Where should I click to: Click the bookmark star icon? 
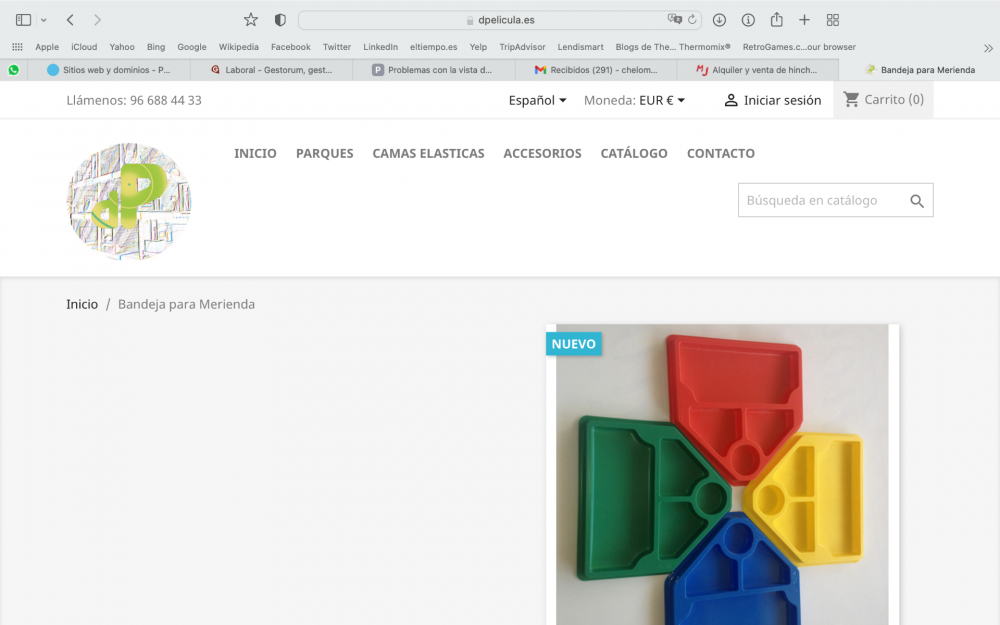click(251, 20)
